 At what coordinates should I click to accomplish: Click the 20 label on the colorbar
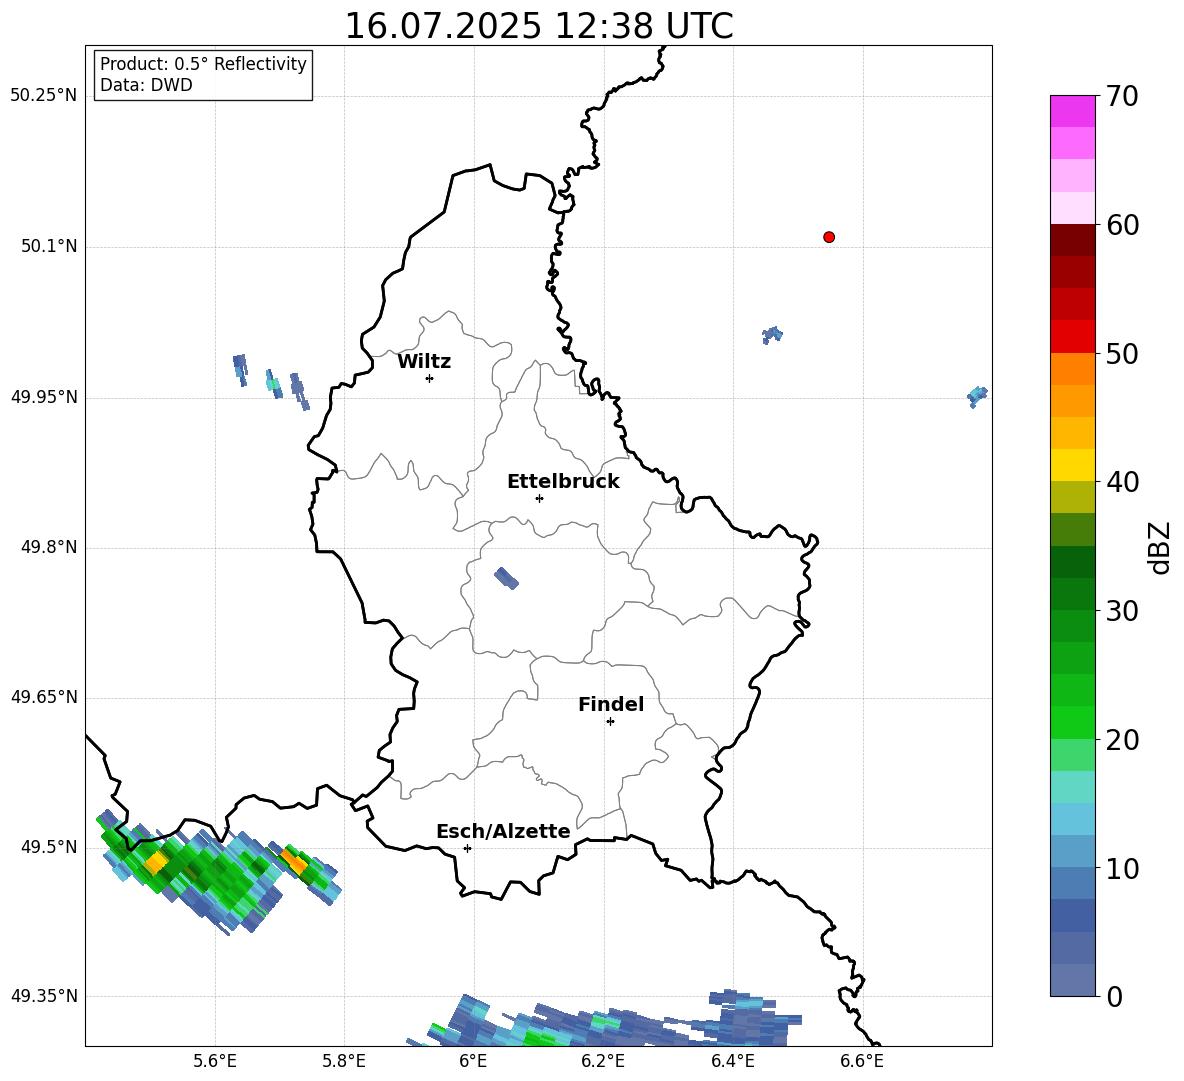pyautogui.click(x=1122, y=740)
